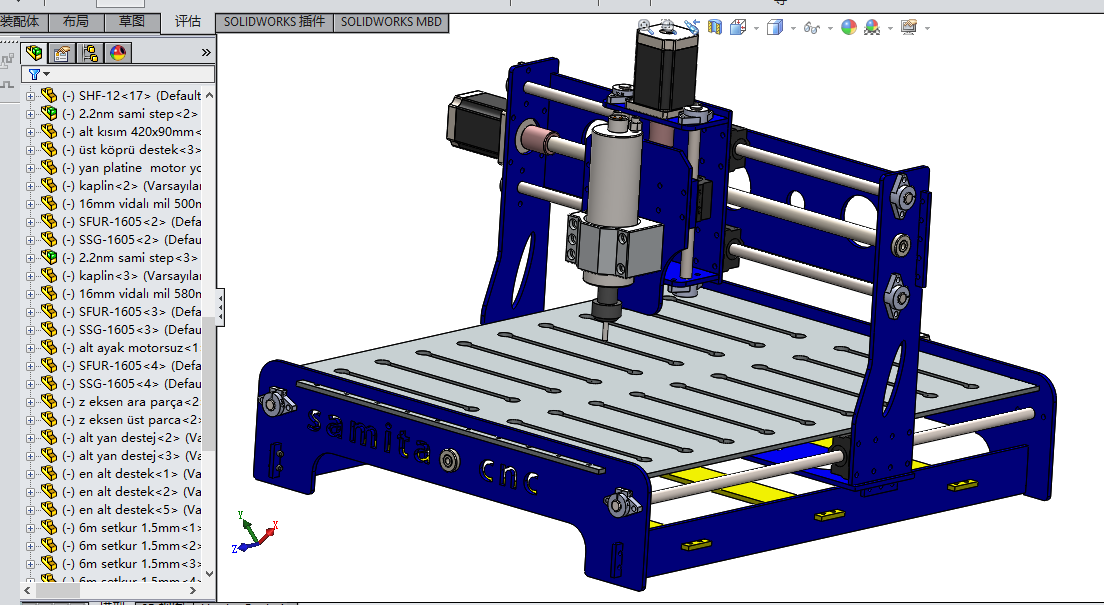Viewport: 1104px width, 605px height.
Task: Expand the z eksen ara parça<2> node
Action: (30, 402)
